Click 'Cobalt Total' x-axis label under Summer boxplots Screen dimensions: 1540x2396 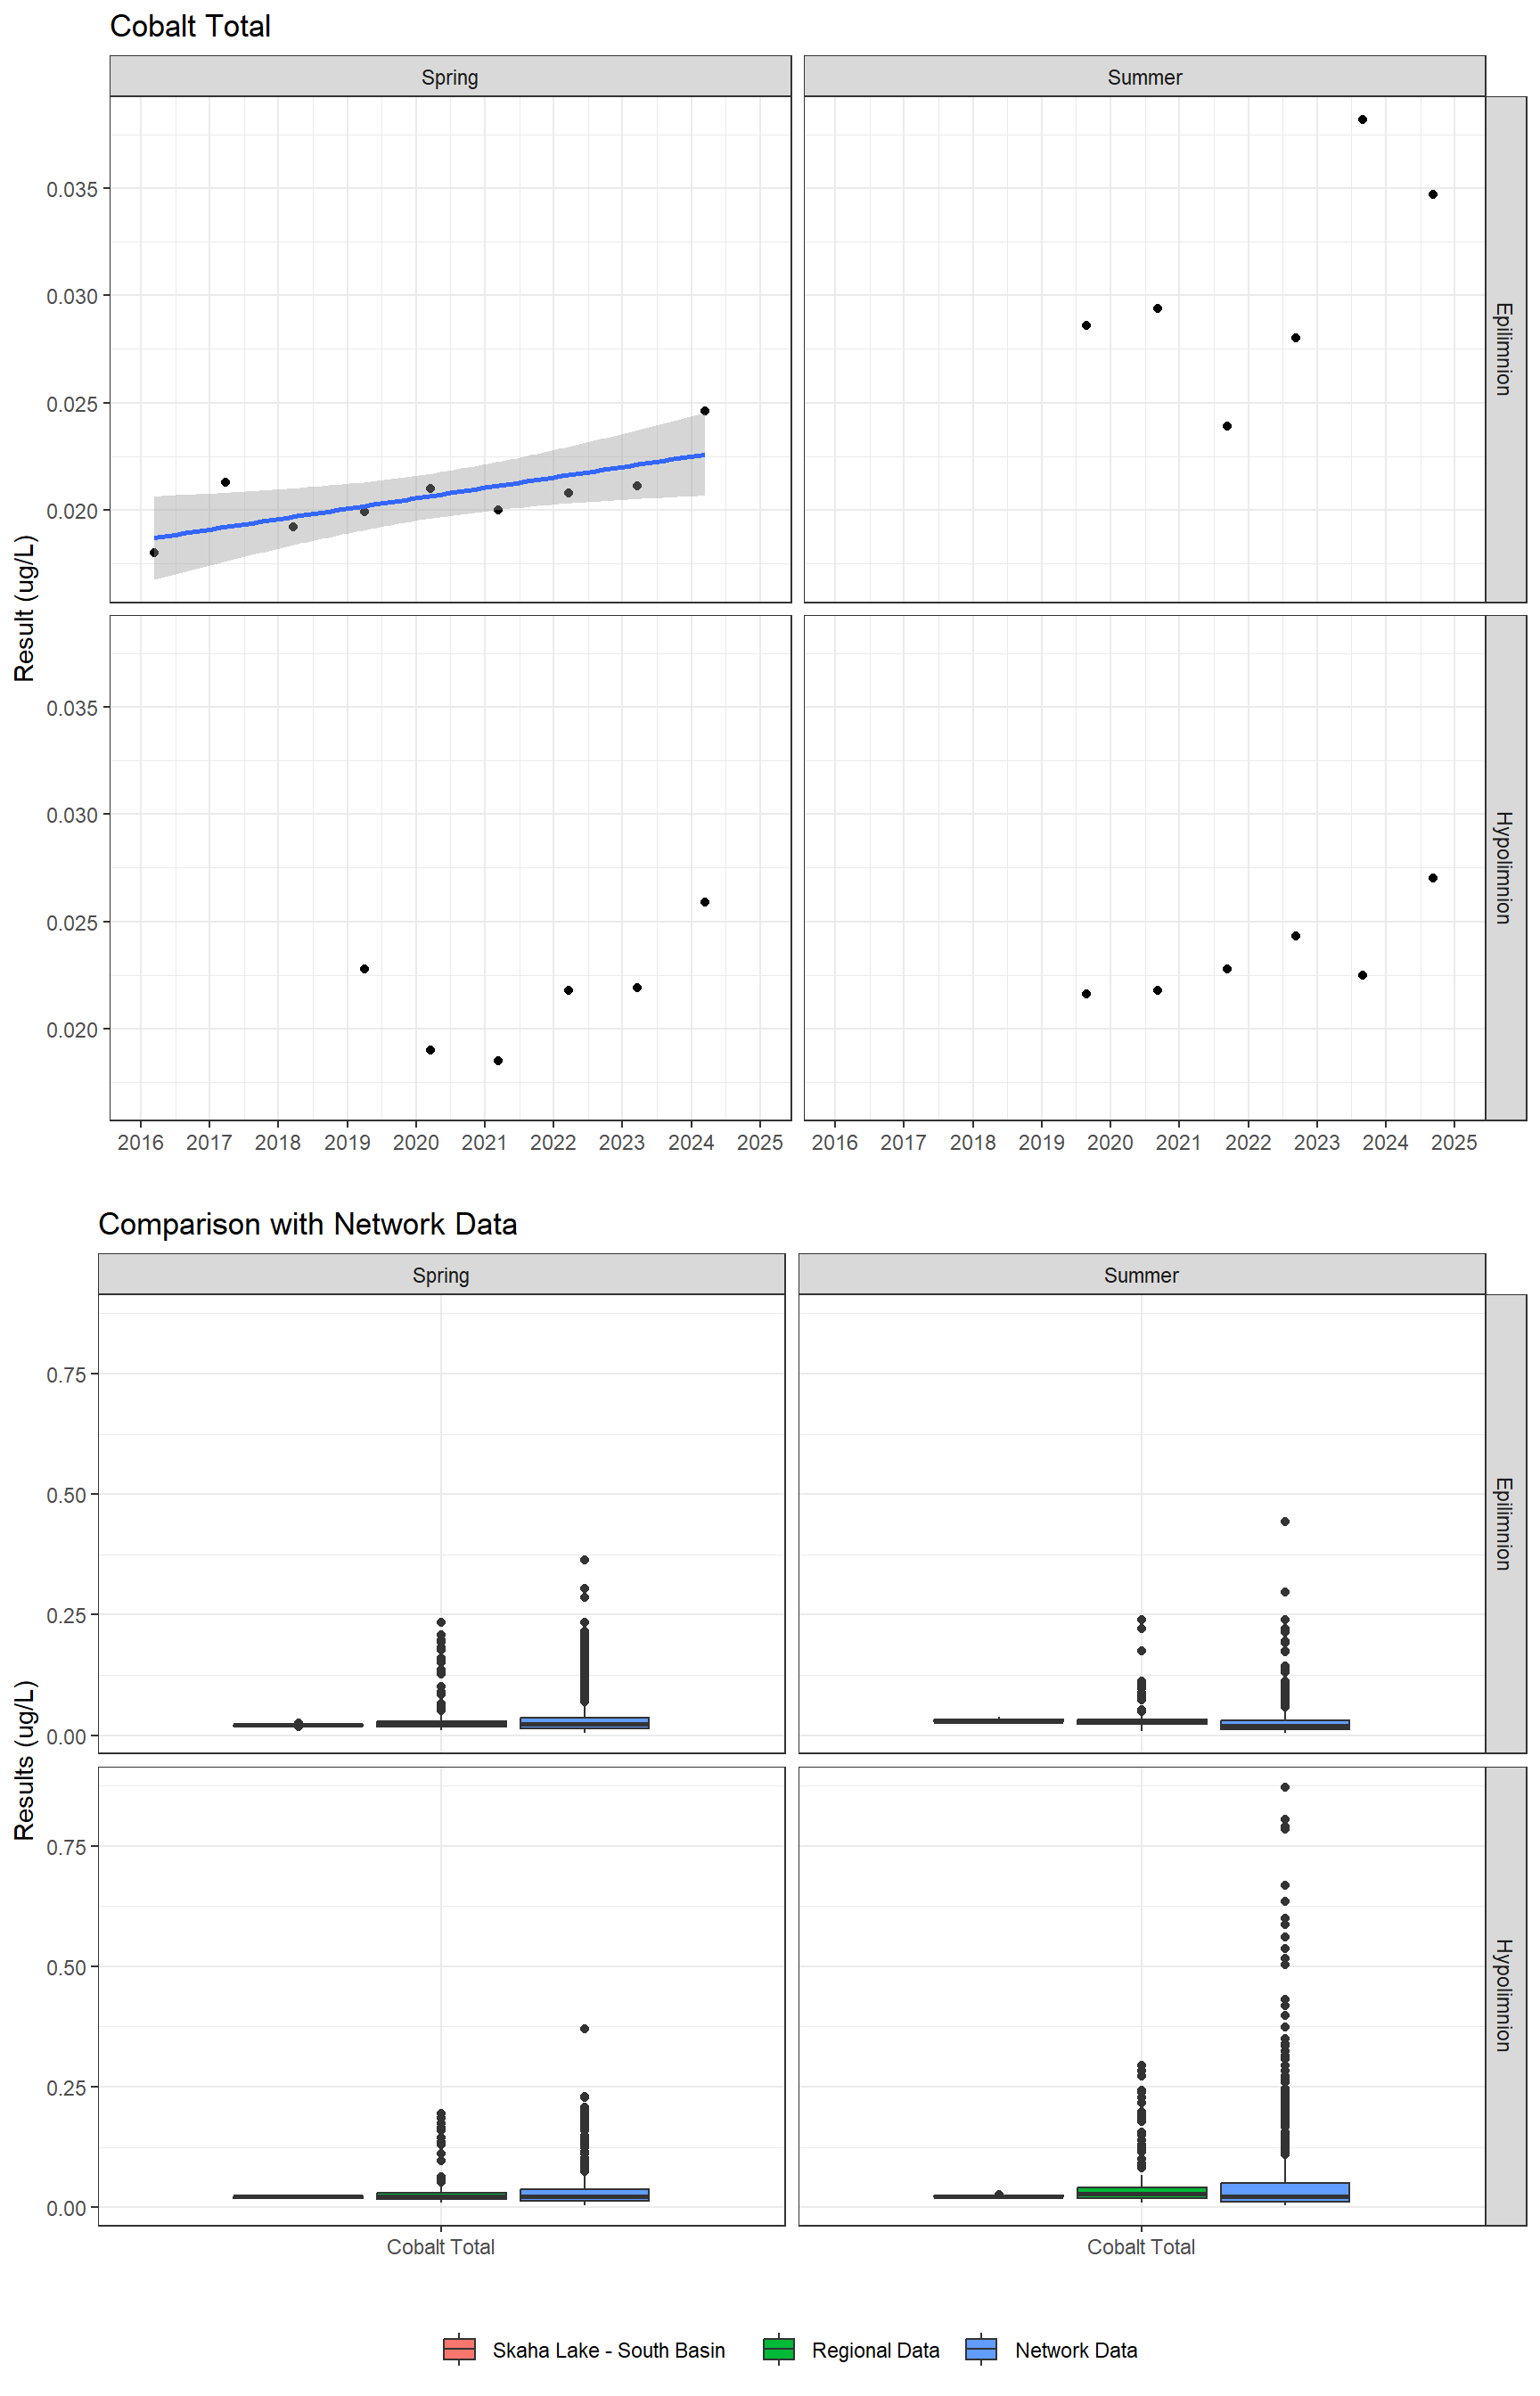click(x=1141, y=2247)
